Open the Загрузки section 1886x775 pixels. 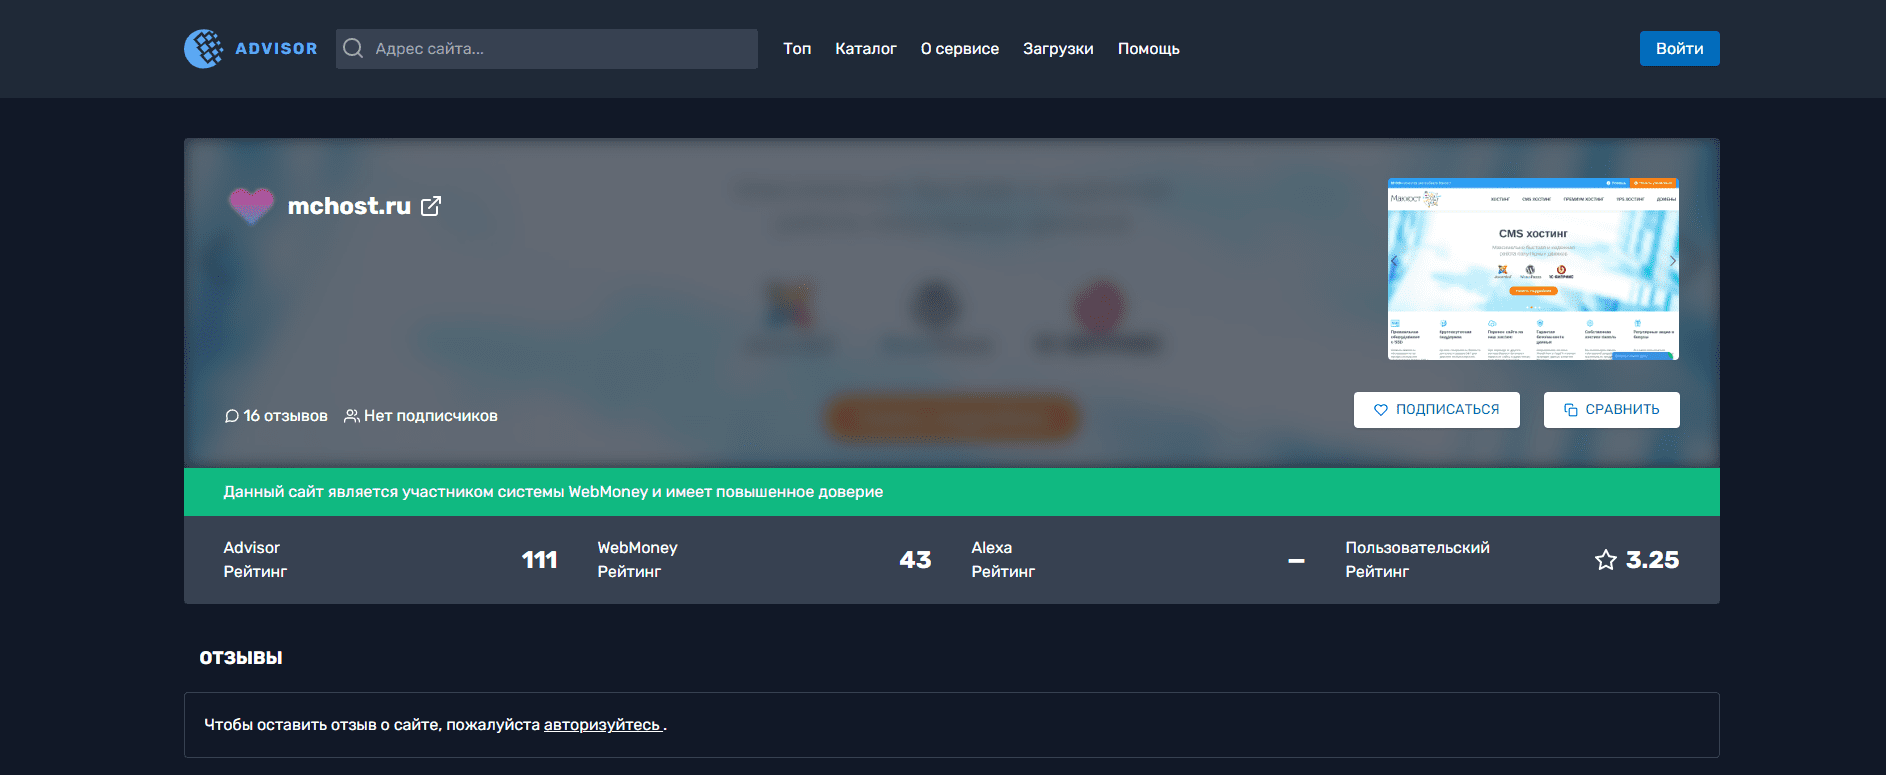click(x=1058, y=49)
